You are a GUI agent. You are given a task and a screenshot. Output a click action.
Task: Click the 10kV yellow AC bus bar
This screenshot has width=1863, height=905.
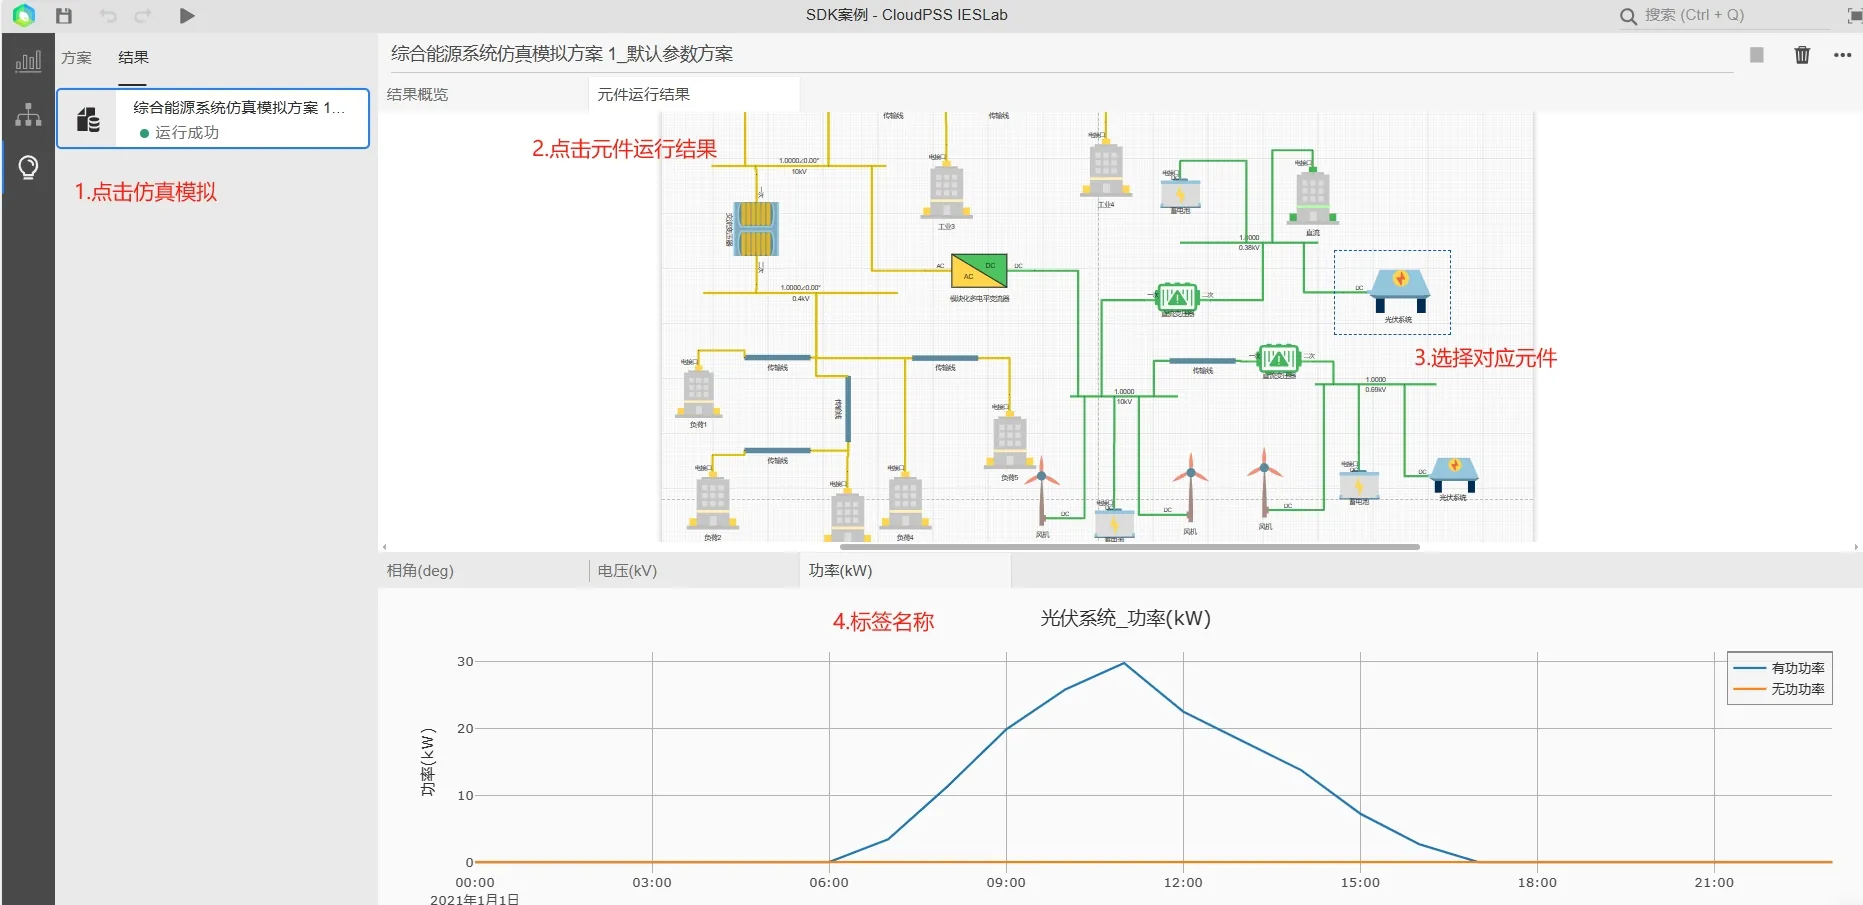click(799, 165)
